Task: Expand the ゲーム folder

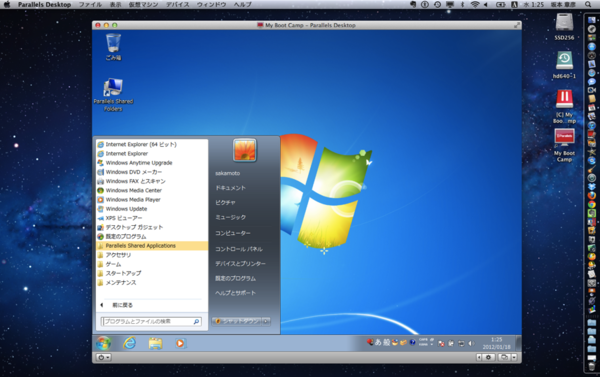Action: 152,264
